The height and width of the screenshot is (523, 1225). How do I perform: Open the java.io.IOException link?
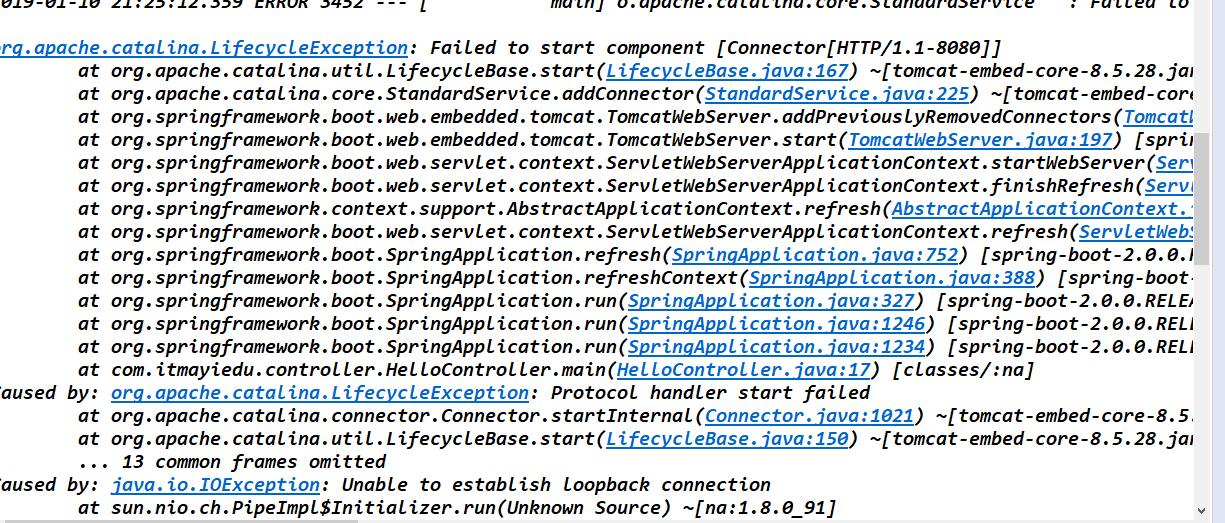(215, 485)
